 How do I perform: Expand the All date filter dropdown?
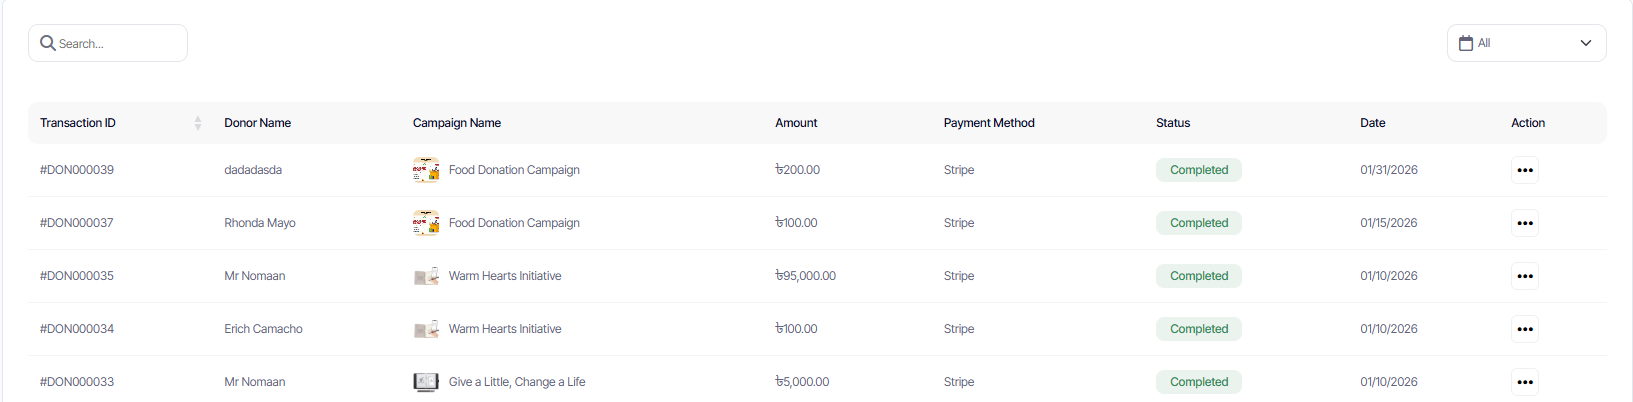pyautogui.click(x=1526, y=43)
